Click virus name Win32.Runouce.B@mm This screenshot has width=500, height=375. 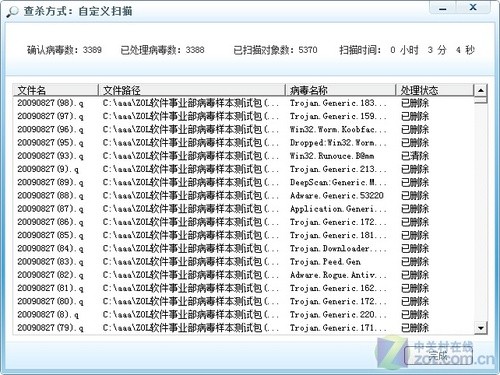[332, 156]
